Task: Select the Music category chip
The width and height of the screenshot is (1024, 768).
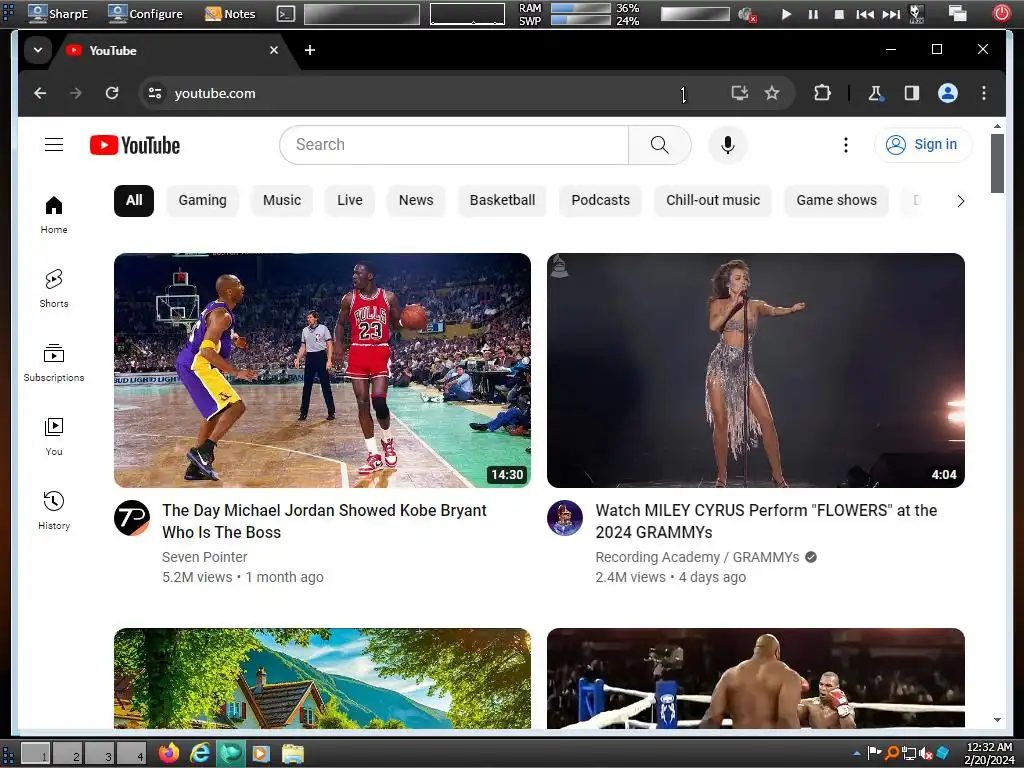Action: pyautogui.click(x=282, y=200)
